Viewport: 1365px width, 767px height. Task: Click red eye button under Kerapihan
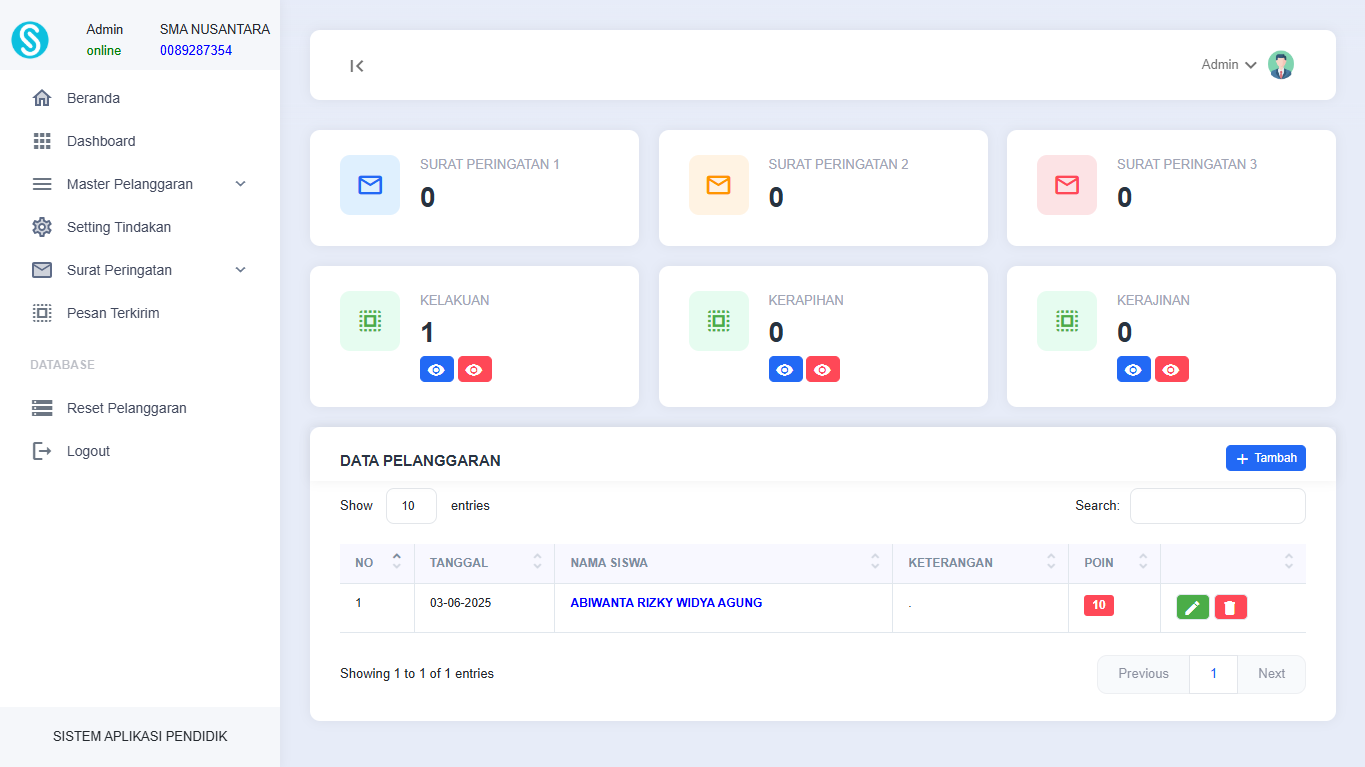(822, 370)
